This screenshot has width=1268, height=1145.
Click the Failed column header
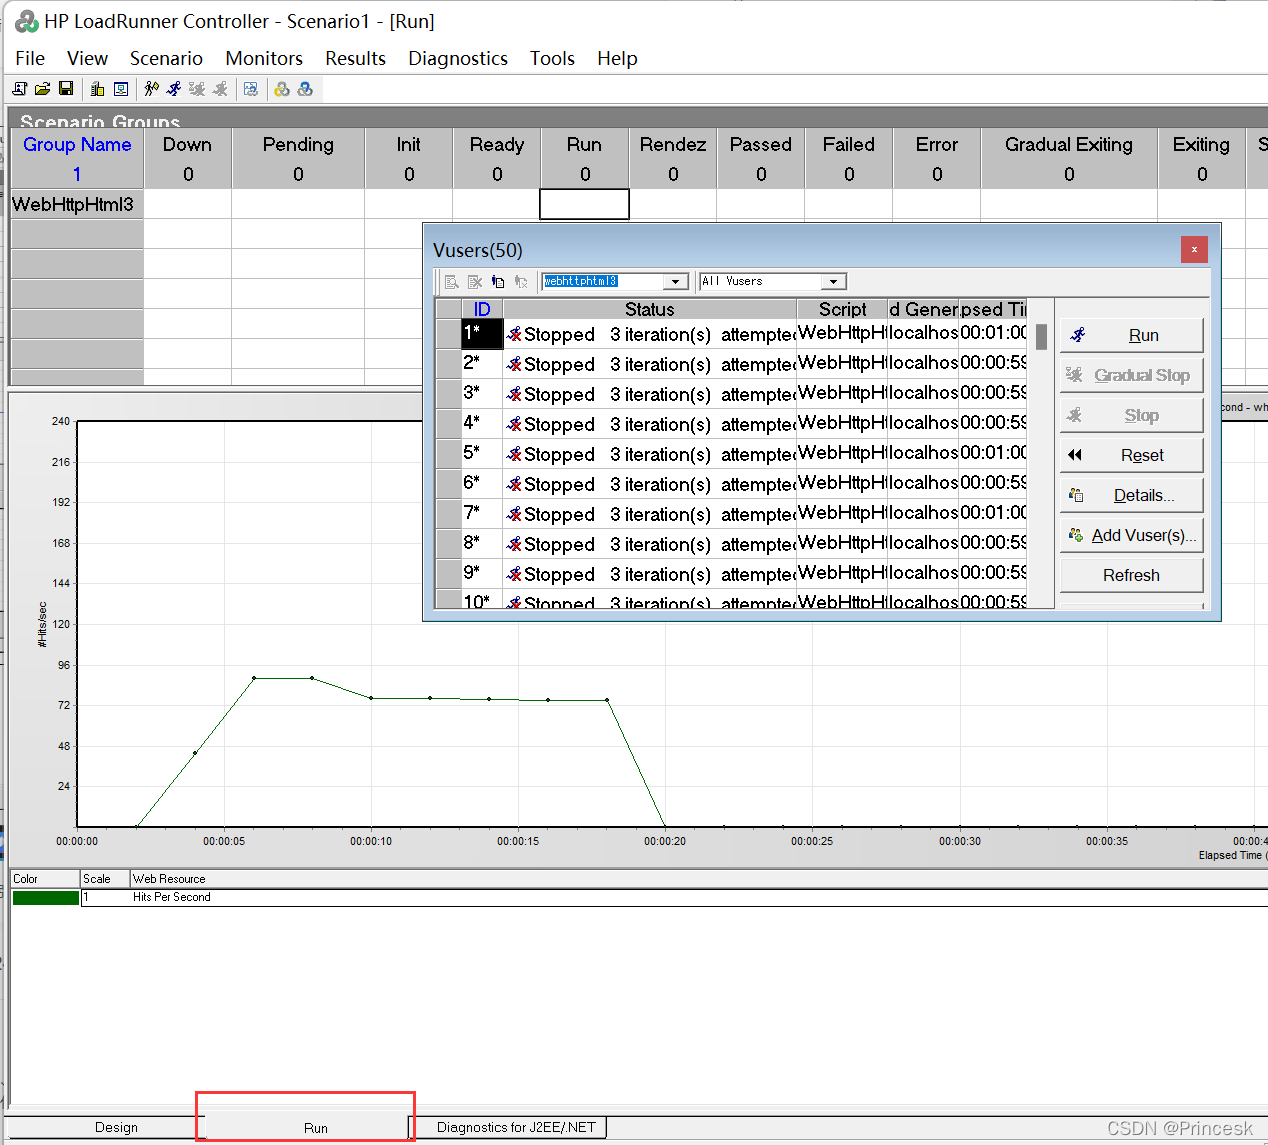[849, 144]
